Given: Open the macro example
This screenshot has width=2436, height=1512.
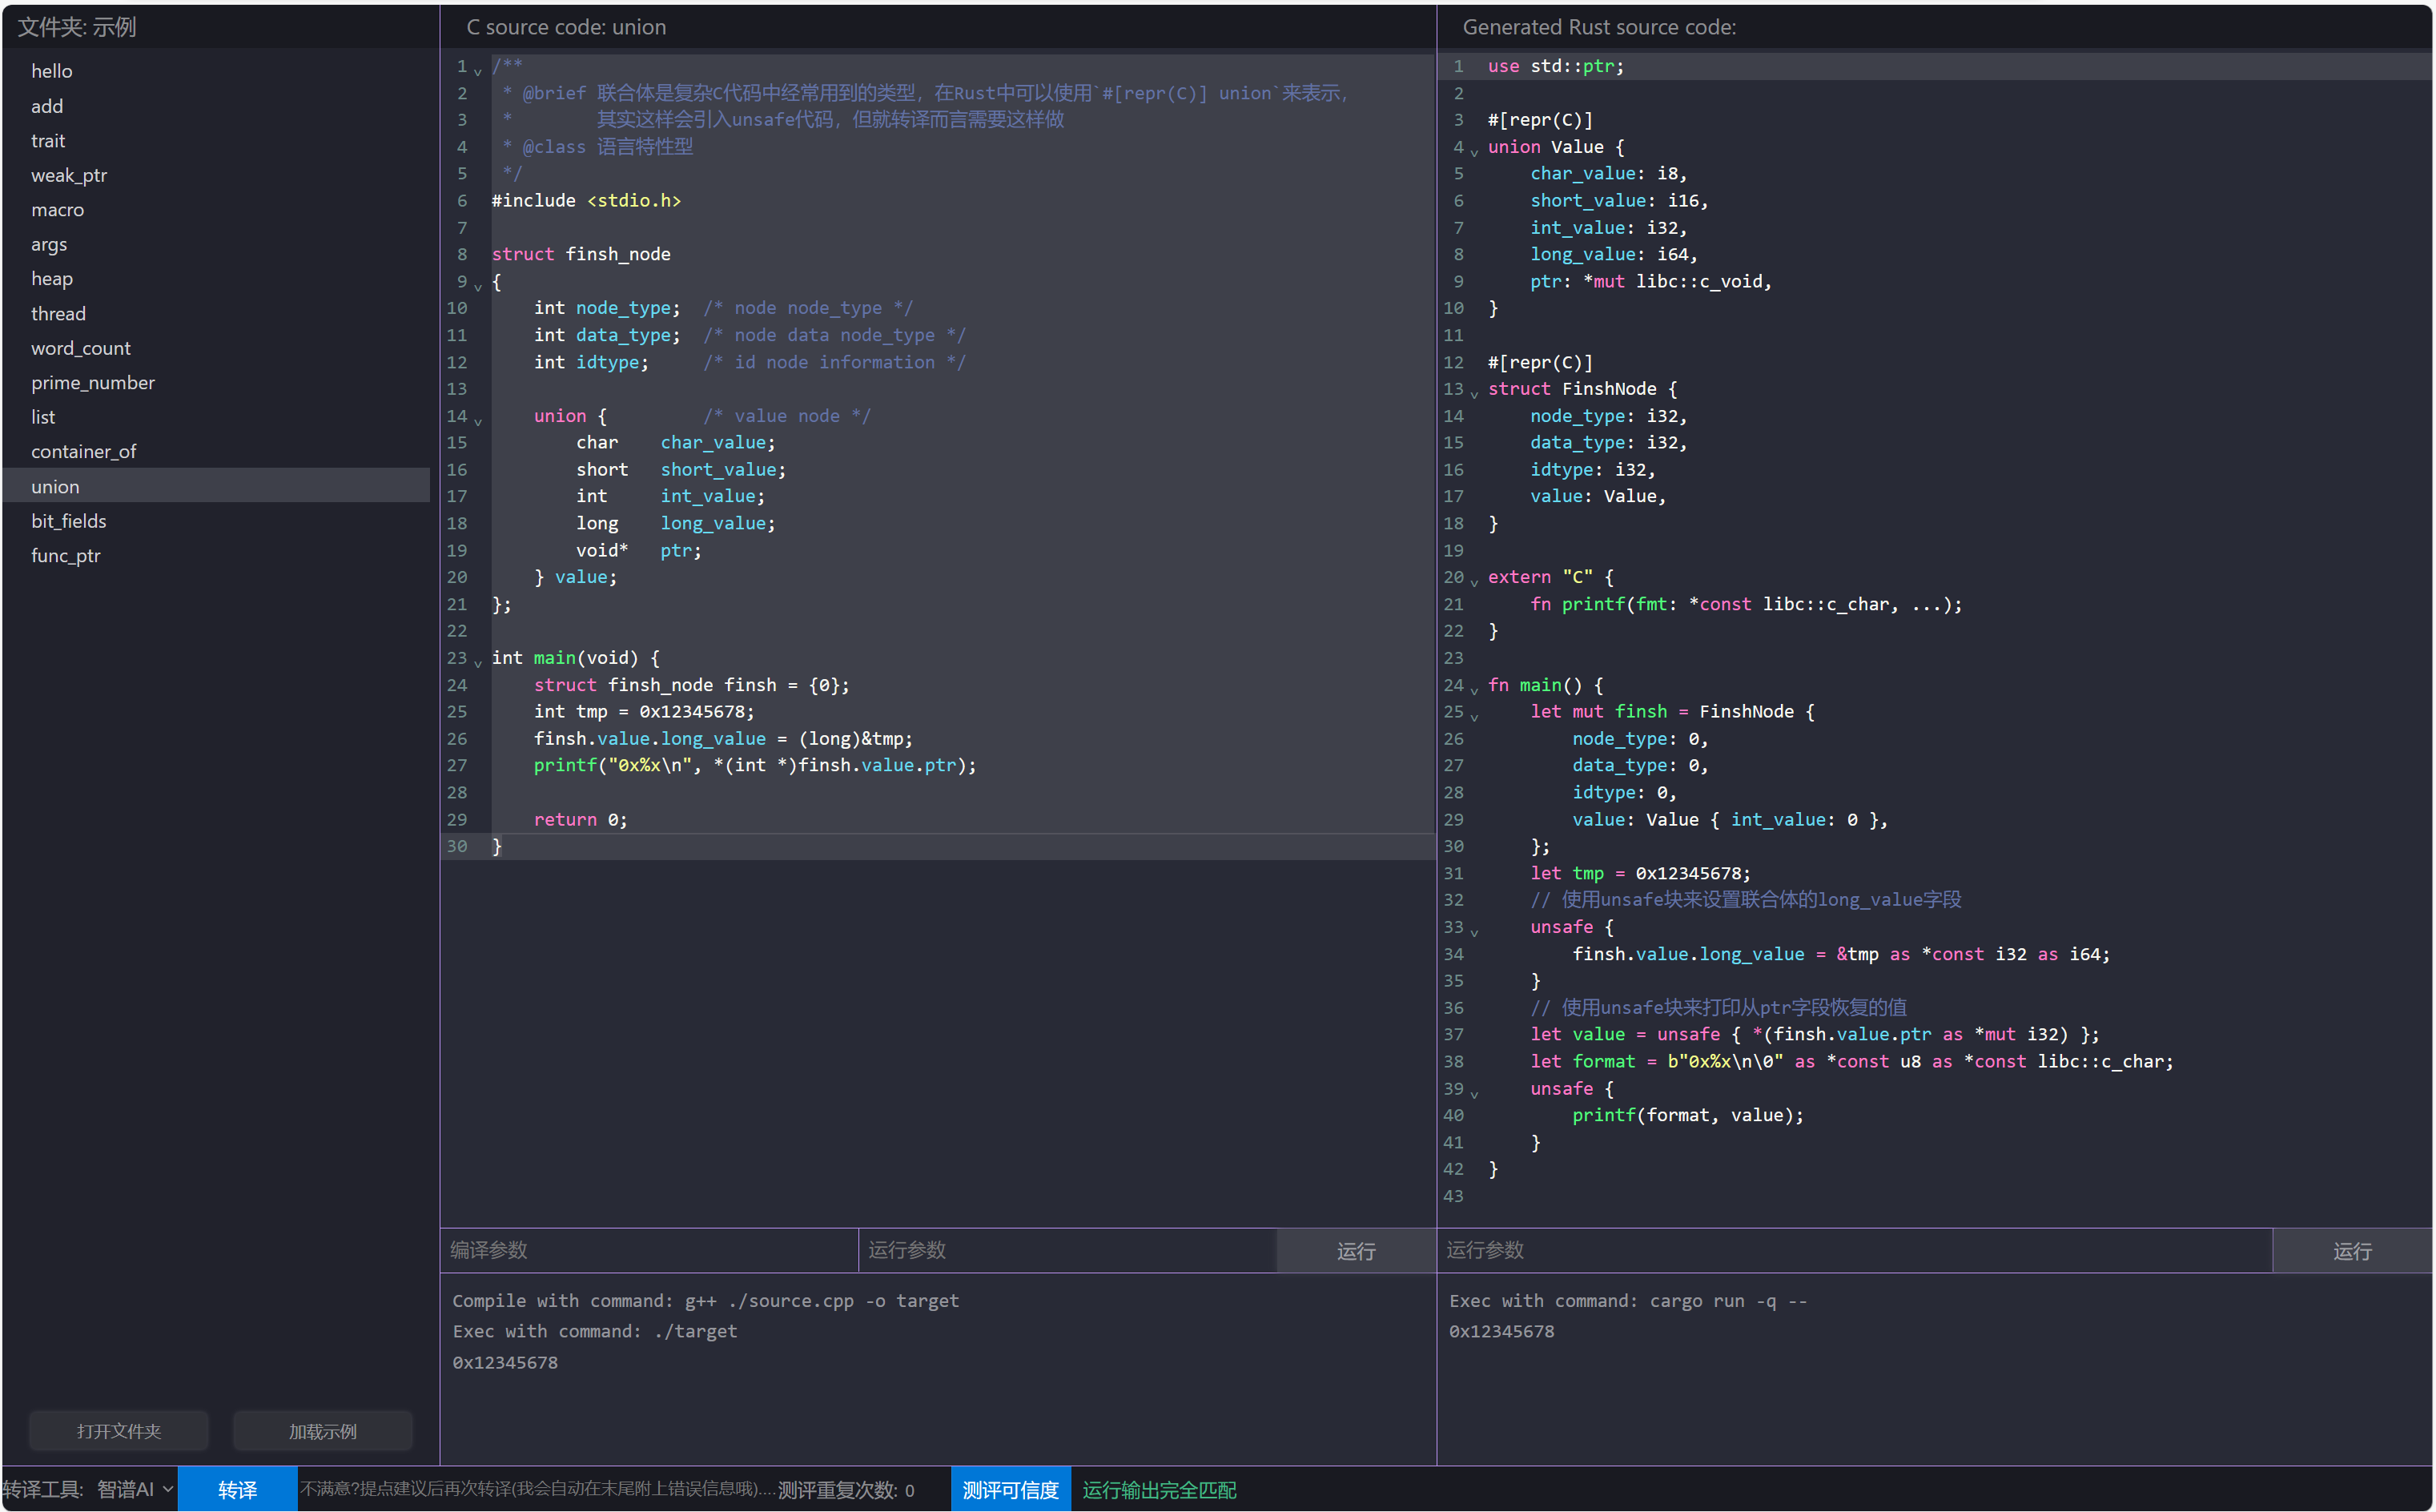Looking at the screenshot, I should [x=216, y=210].
